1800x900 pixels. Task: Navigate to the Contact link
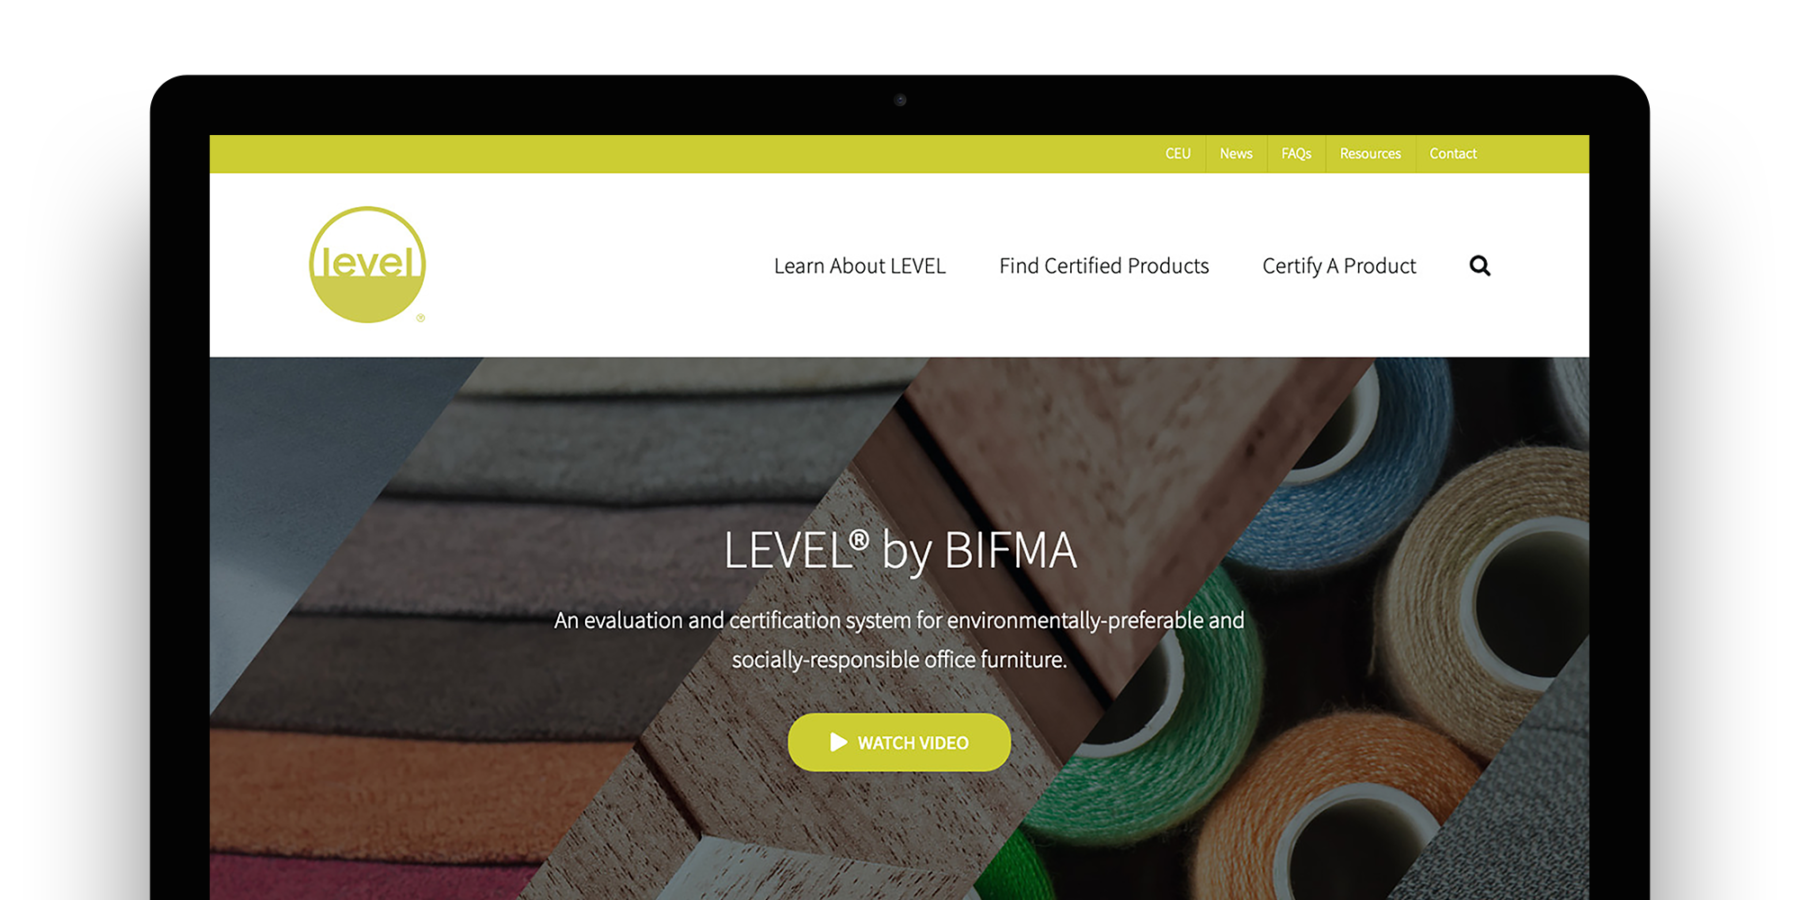coord(1453,154)
